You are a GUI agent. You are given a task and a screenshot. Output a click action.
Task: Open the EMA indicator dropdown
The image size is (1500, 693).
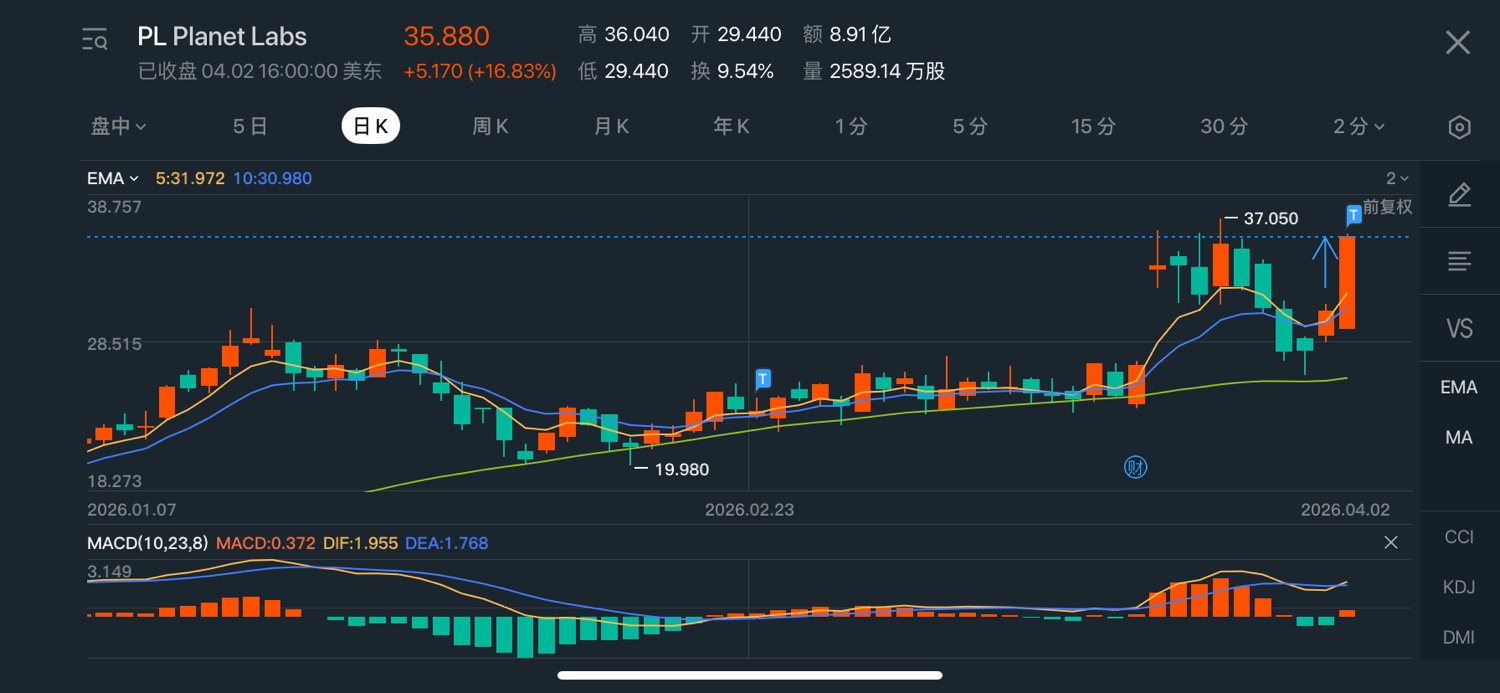[112, 179]
